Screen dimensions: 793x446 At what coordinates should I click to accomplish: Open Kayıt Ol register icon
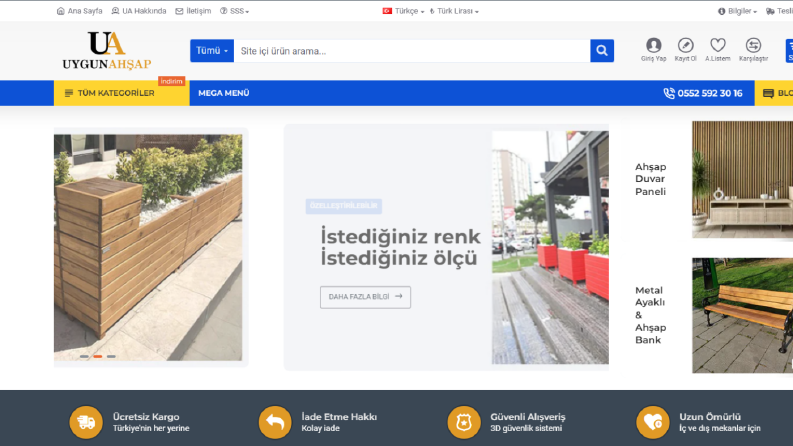pyautogui.click(x=685, y=50)
